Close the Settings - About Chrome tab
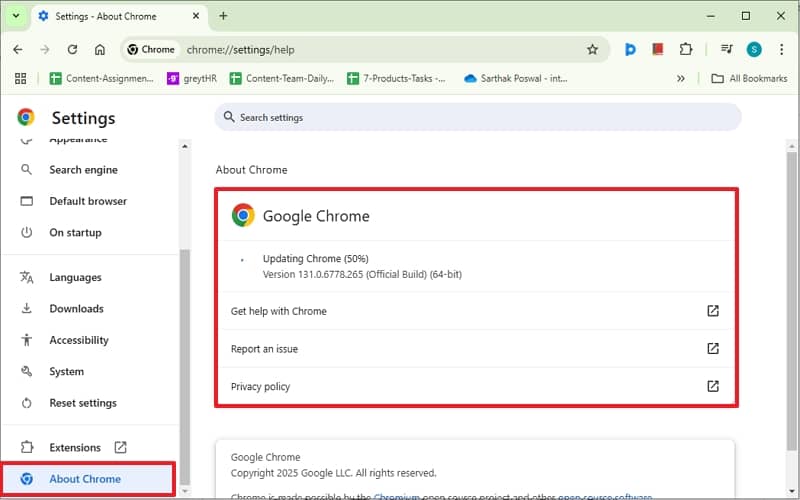 tap(195, 16)
